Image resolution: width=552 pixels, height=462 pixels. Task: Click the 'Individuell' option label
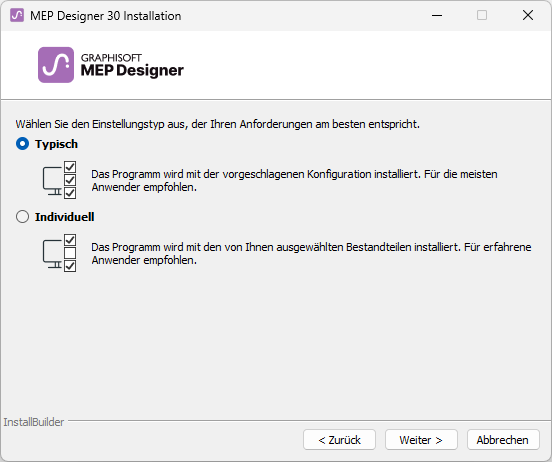coord(64,217)
